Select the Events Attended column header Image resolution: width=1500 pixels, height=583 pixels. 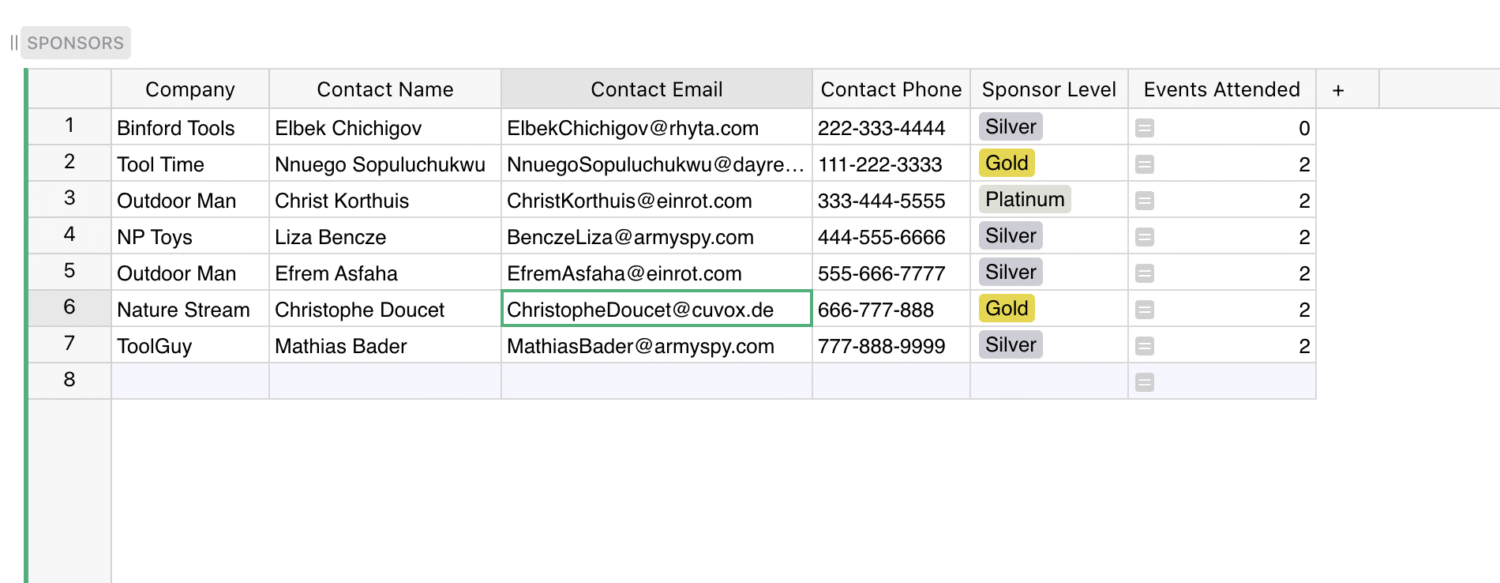tap(1222, 89)
